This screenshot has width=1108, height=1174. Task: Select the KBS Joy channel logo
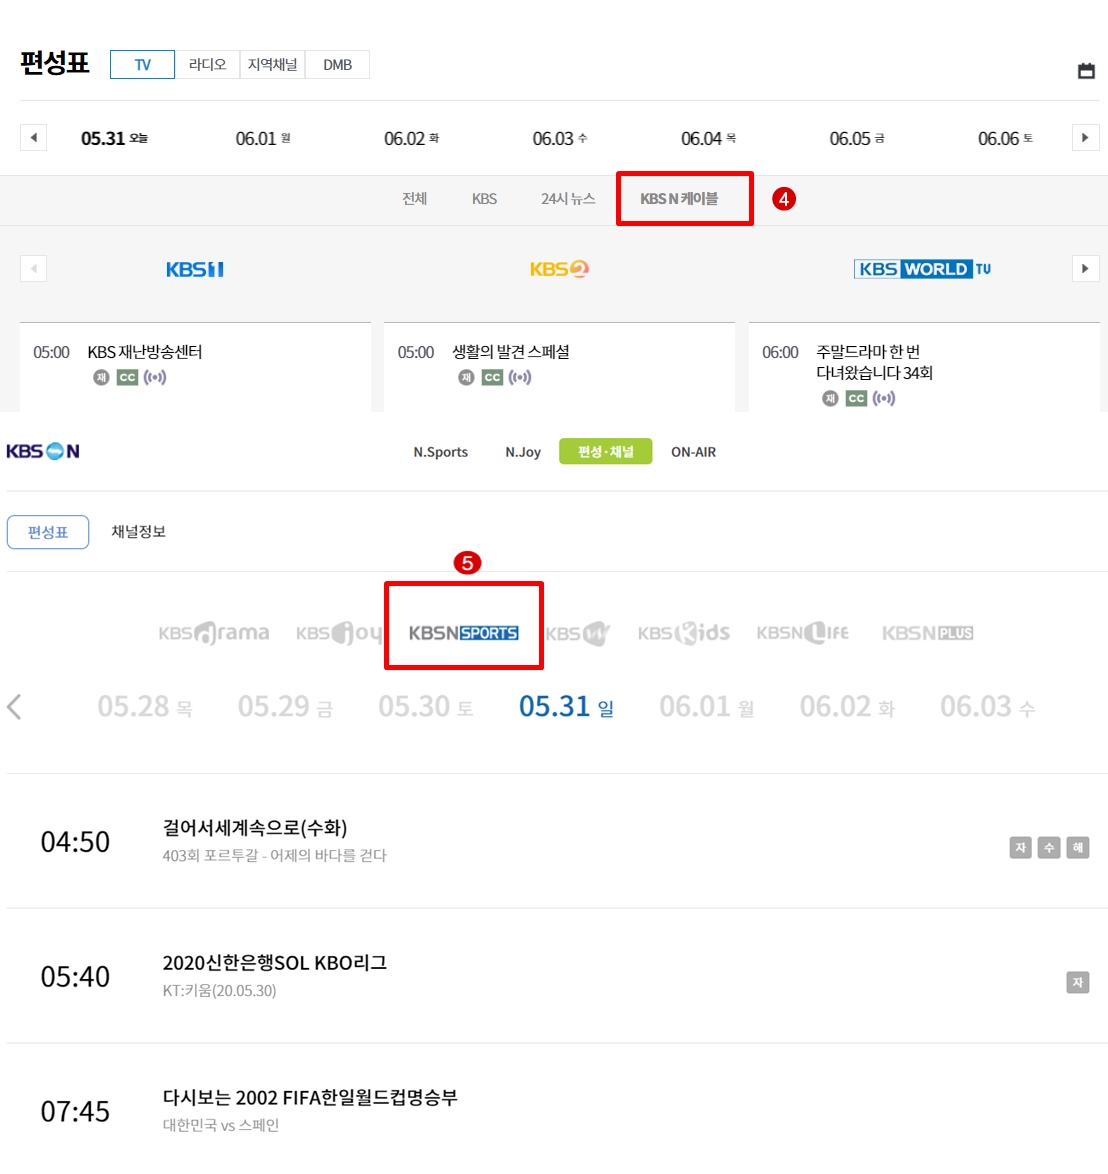338,633
